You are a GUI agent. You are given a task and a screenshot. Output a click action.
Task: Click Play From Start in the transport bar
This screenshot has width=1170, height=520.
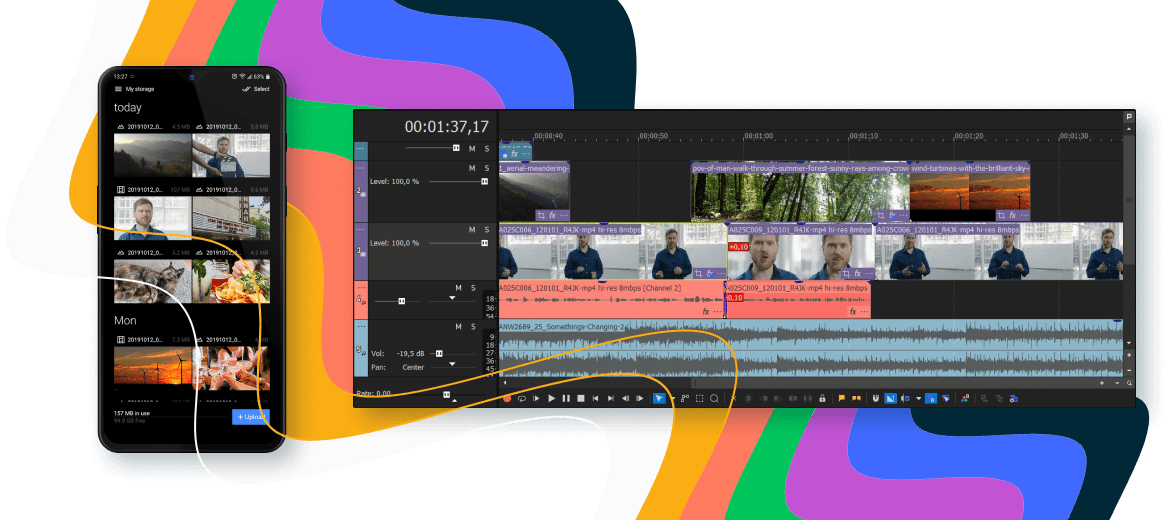(536, 398)
